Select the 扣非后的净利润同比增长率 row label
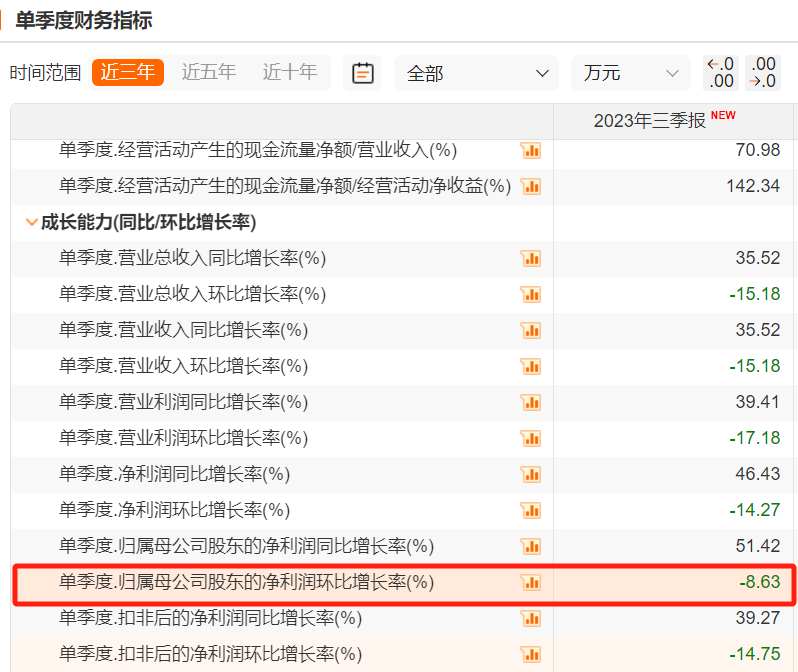 pyautogui.click(x=211, y=618)
